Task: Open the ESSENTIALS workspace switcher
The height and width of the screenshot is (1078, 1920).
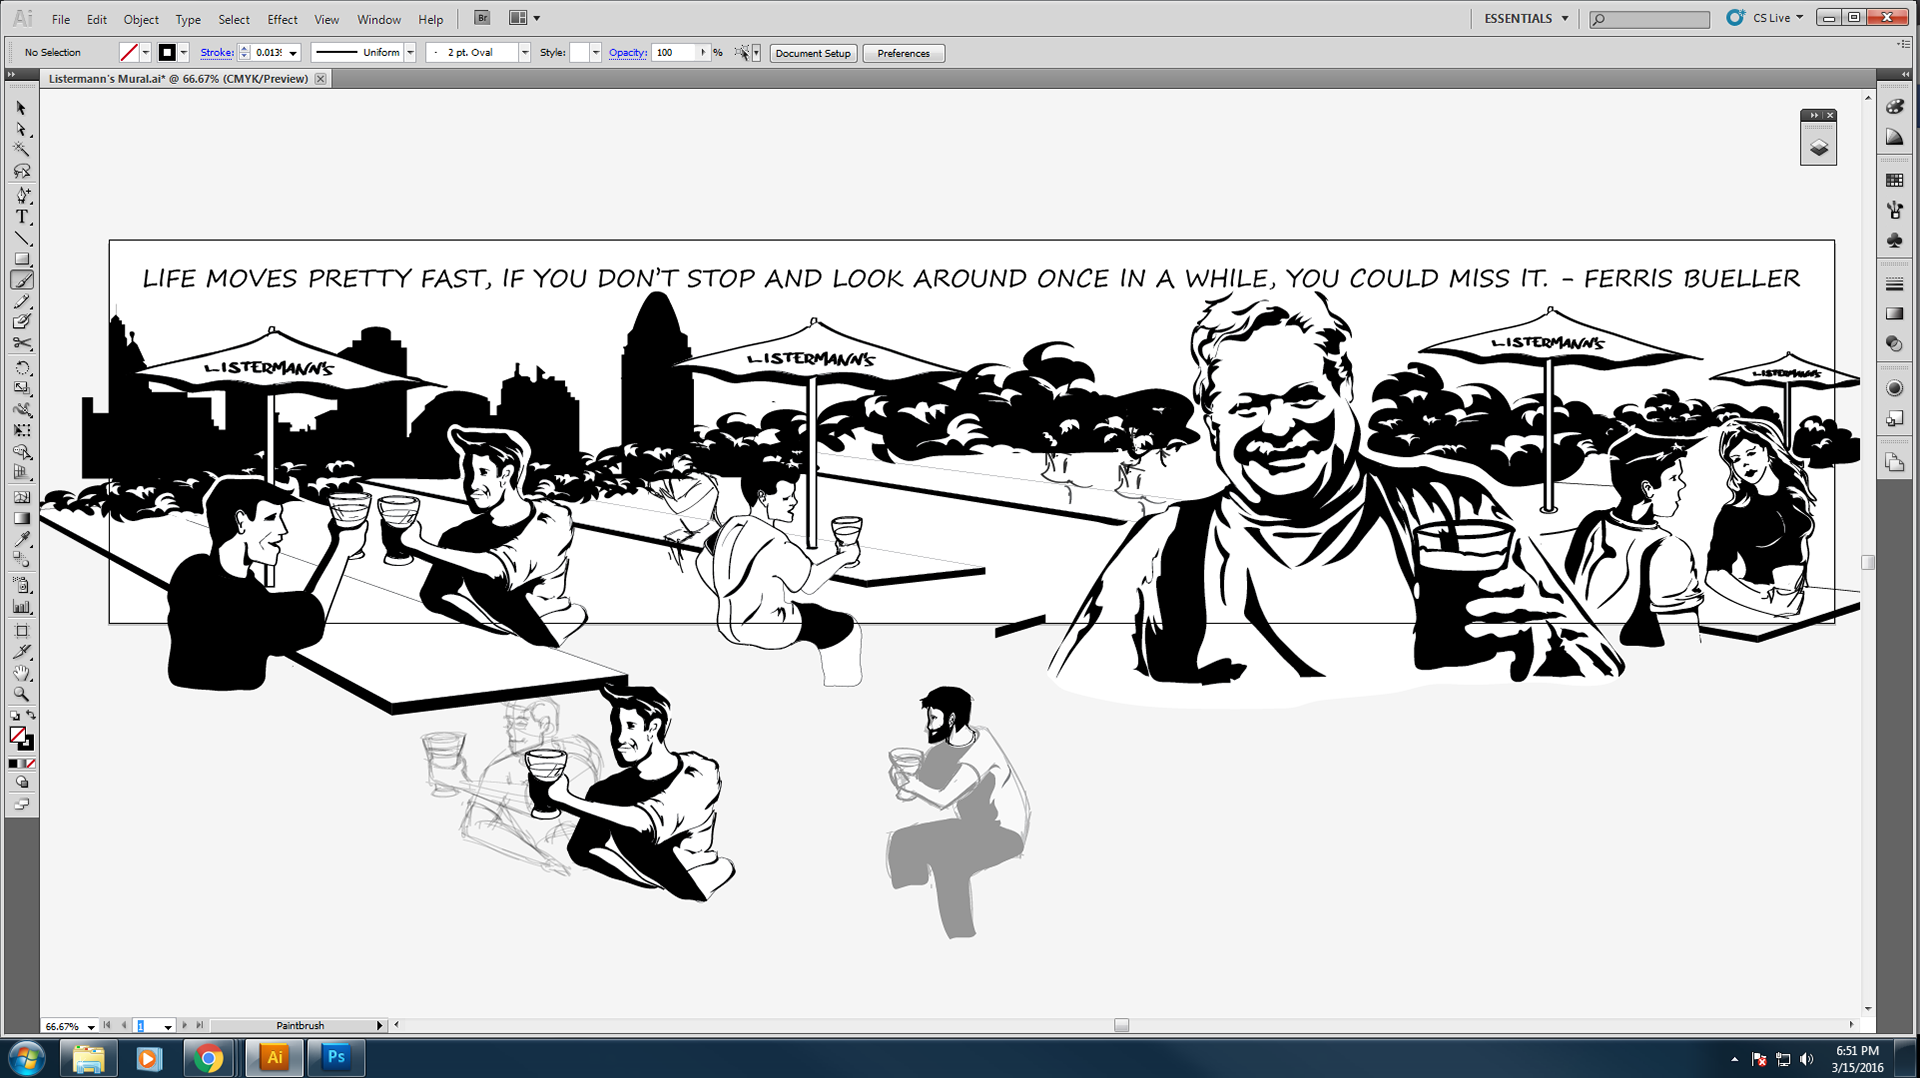Action: pos(1526,18)
